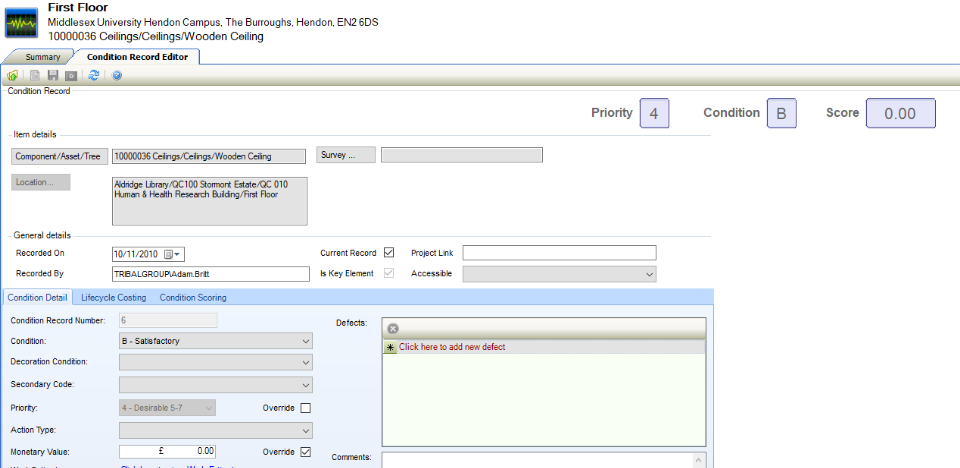Uncheck the Monetary Value Override checkbox
The height and width of the screenshot is (468, 960).
coord(305,452)
